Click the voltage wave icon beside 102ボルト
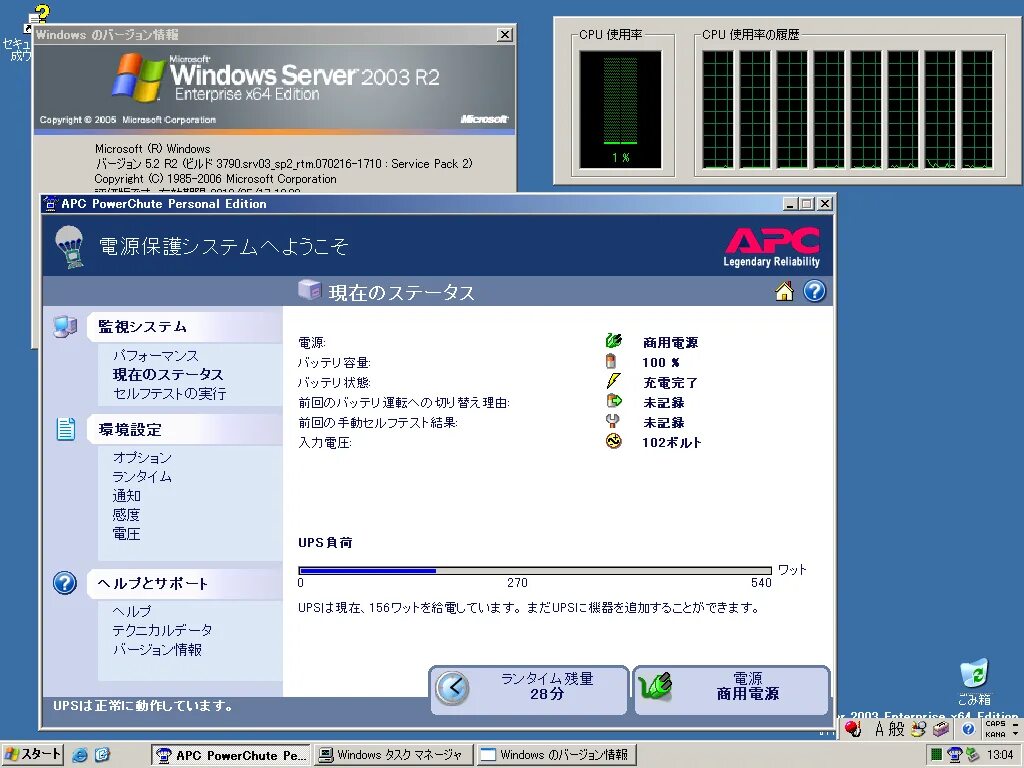Viewport: 1024px width, 768px height. click(613, 441)
